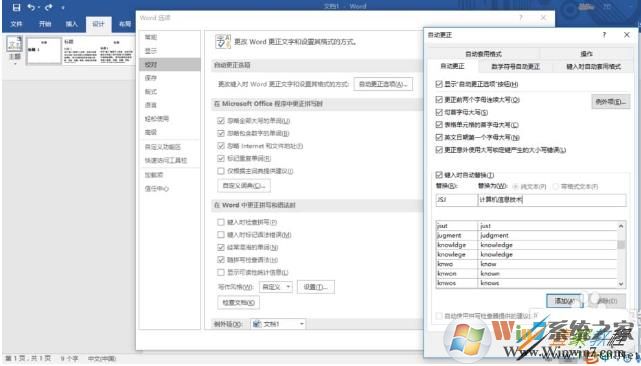The image size is (641, 366).
Task: Click the help question mark in AutoCorrect dialog
Action: coord(604,35)
